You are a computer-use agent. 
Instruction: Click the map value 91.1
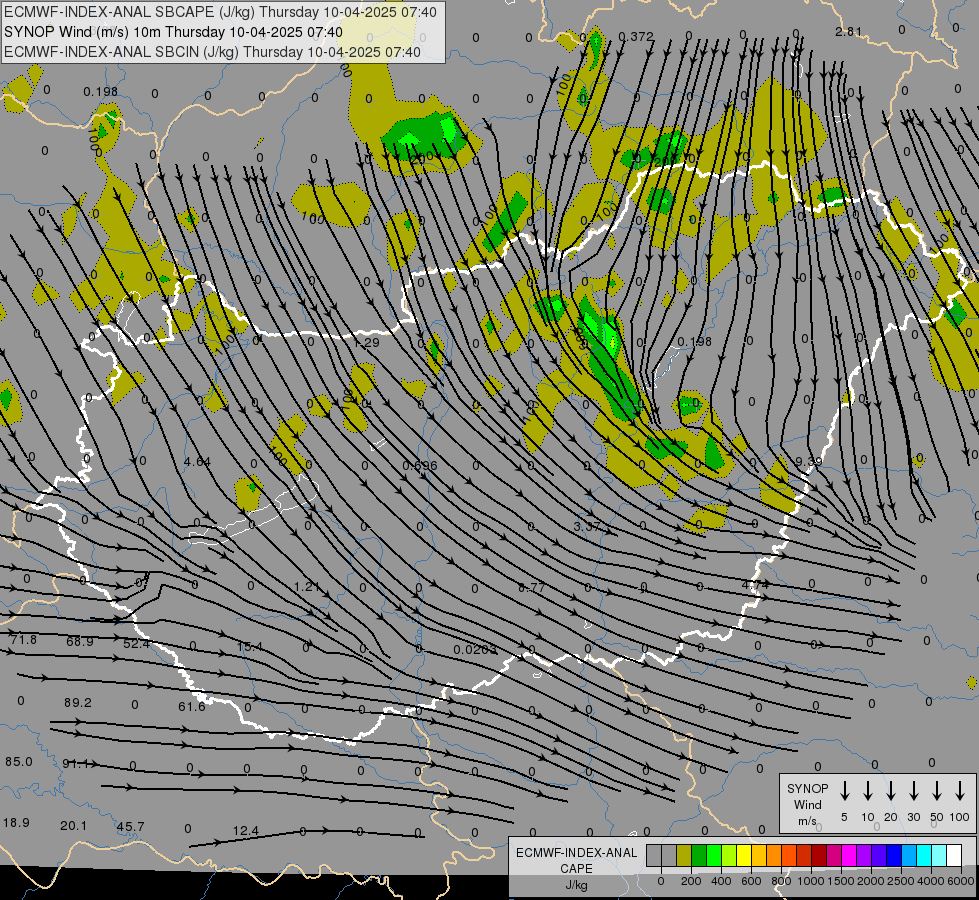(x=76, y=763)
